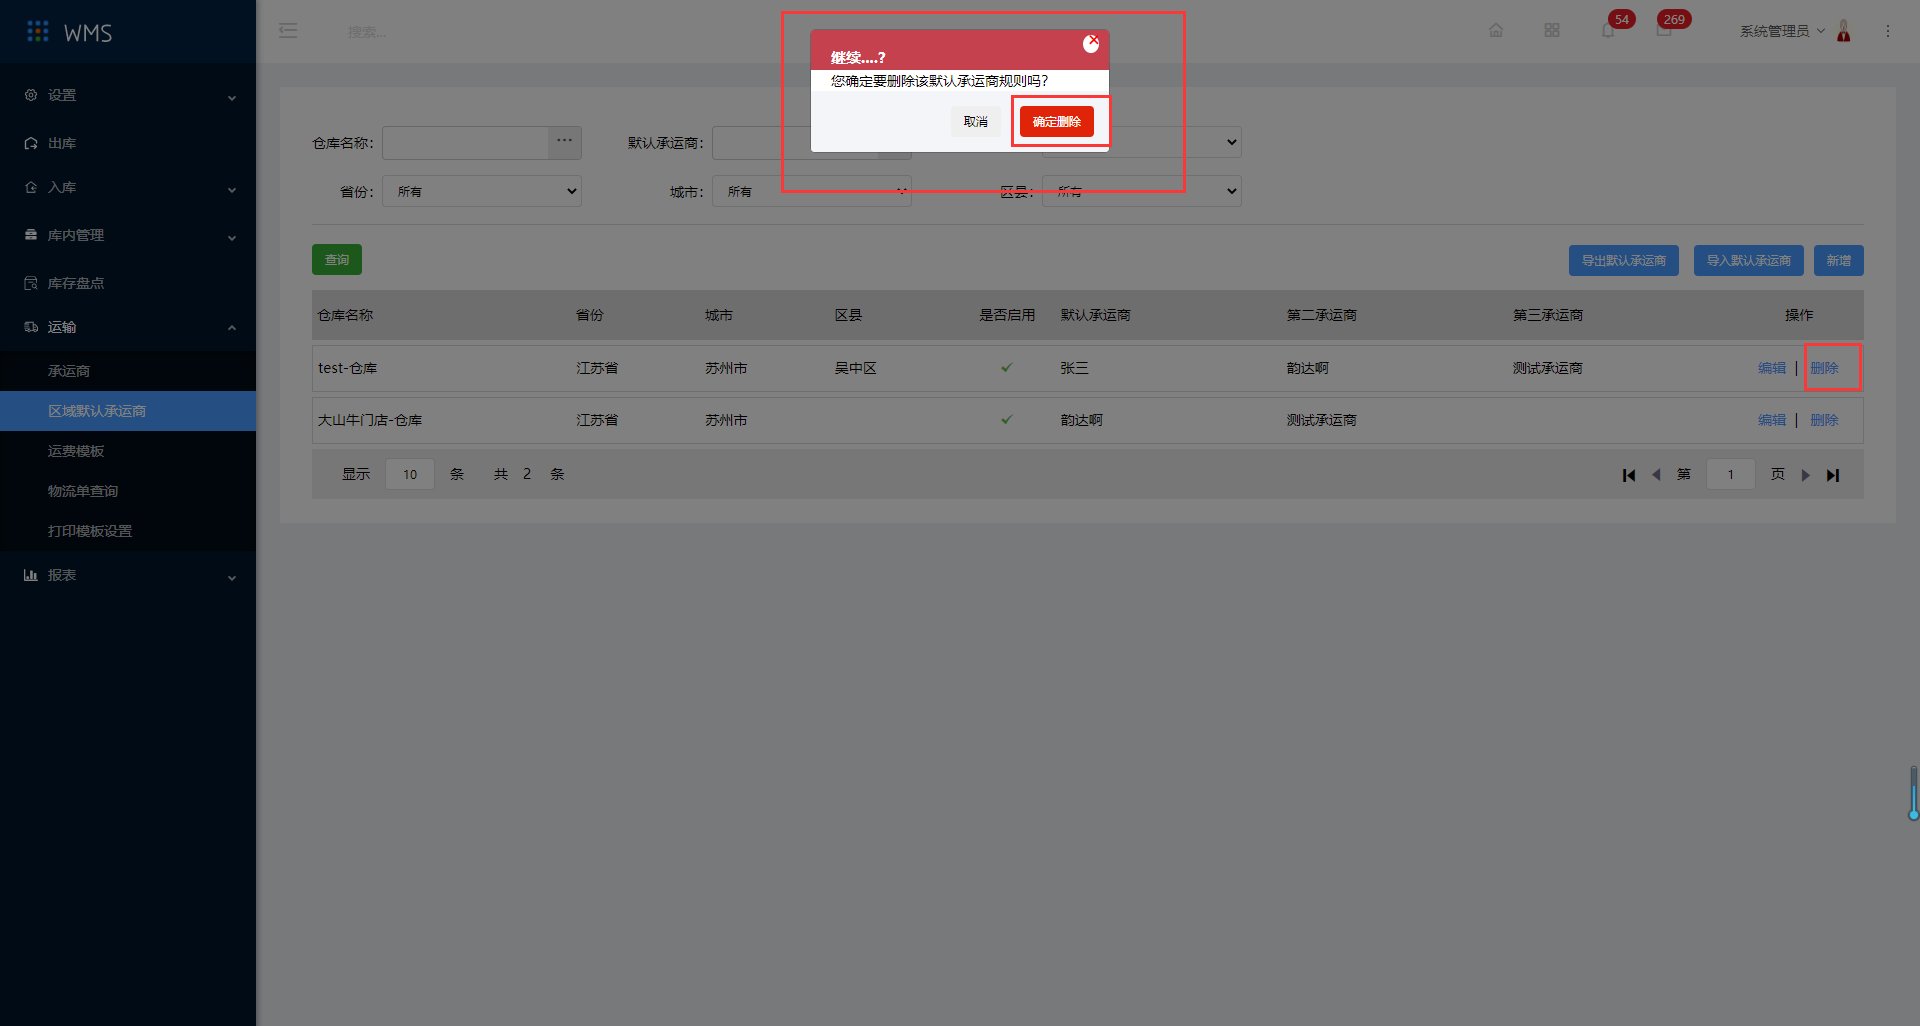This screenshot has width=1920, height=1026.
Task: Open the 运费模板 submenu item
Action: coord(128,451)
